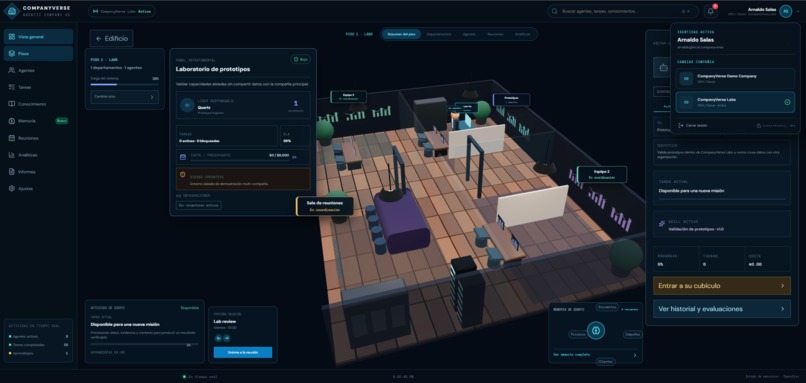
Task: Click the Entrar a su cubículo chevron
Action: click(x=782, y=285)
